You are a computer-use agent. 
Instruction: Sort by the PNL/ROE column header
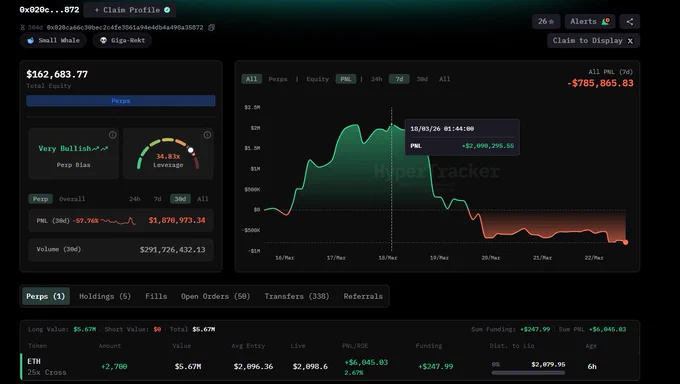(x=355, y=346)
